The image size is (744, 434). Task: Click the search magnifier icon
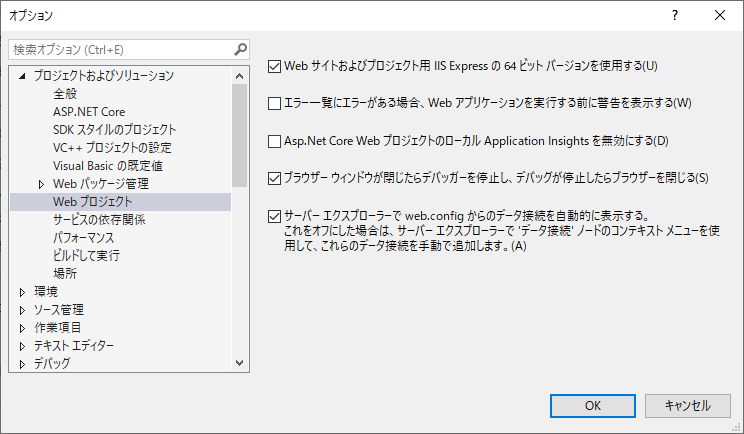(240, 49)
